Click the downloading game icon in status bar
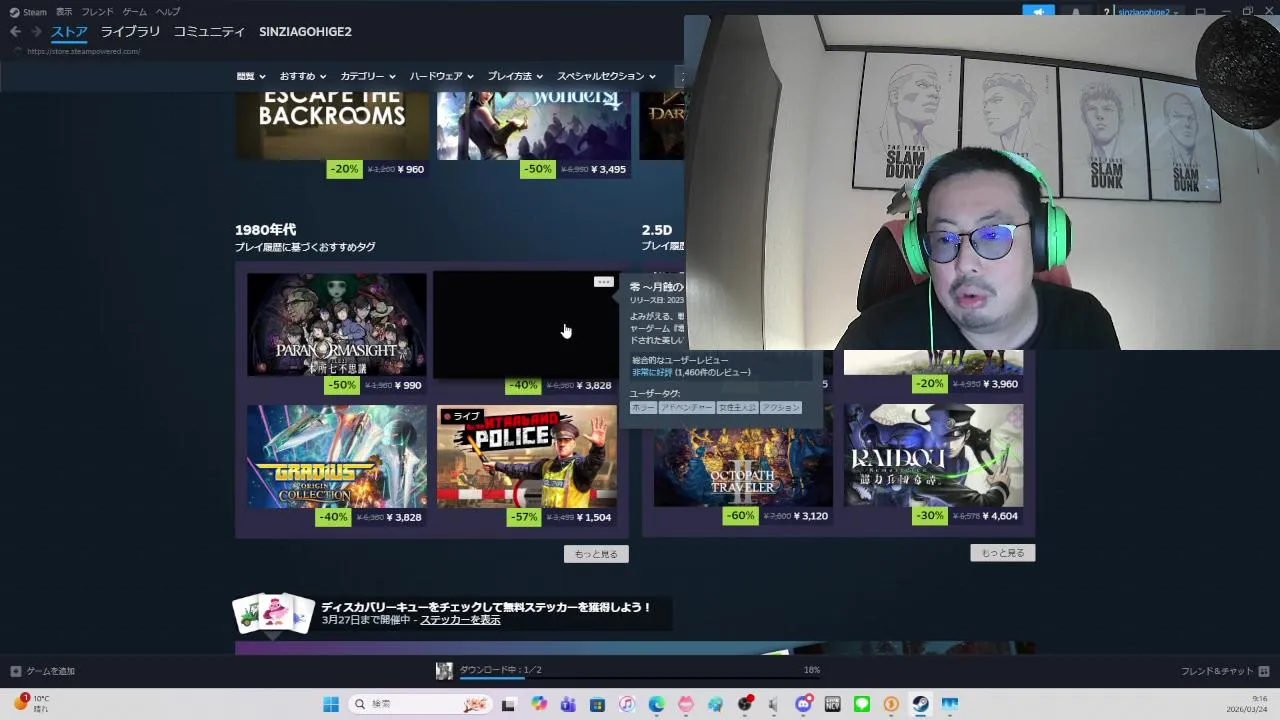This screenshot has height=720, width=1280. pyautogui.click(x=444, y=671)
